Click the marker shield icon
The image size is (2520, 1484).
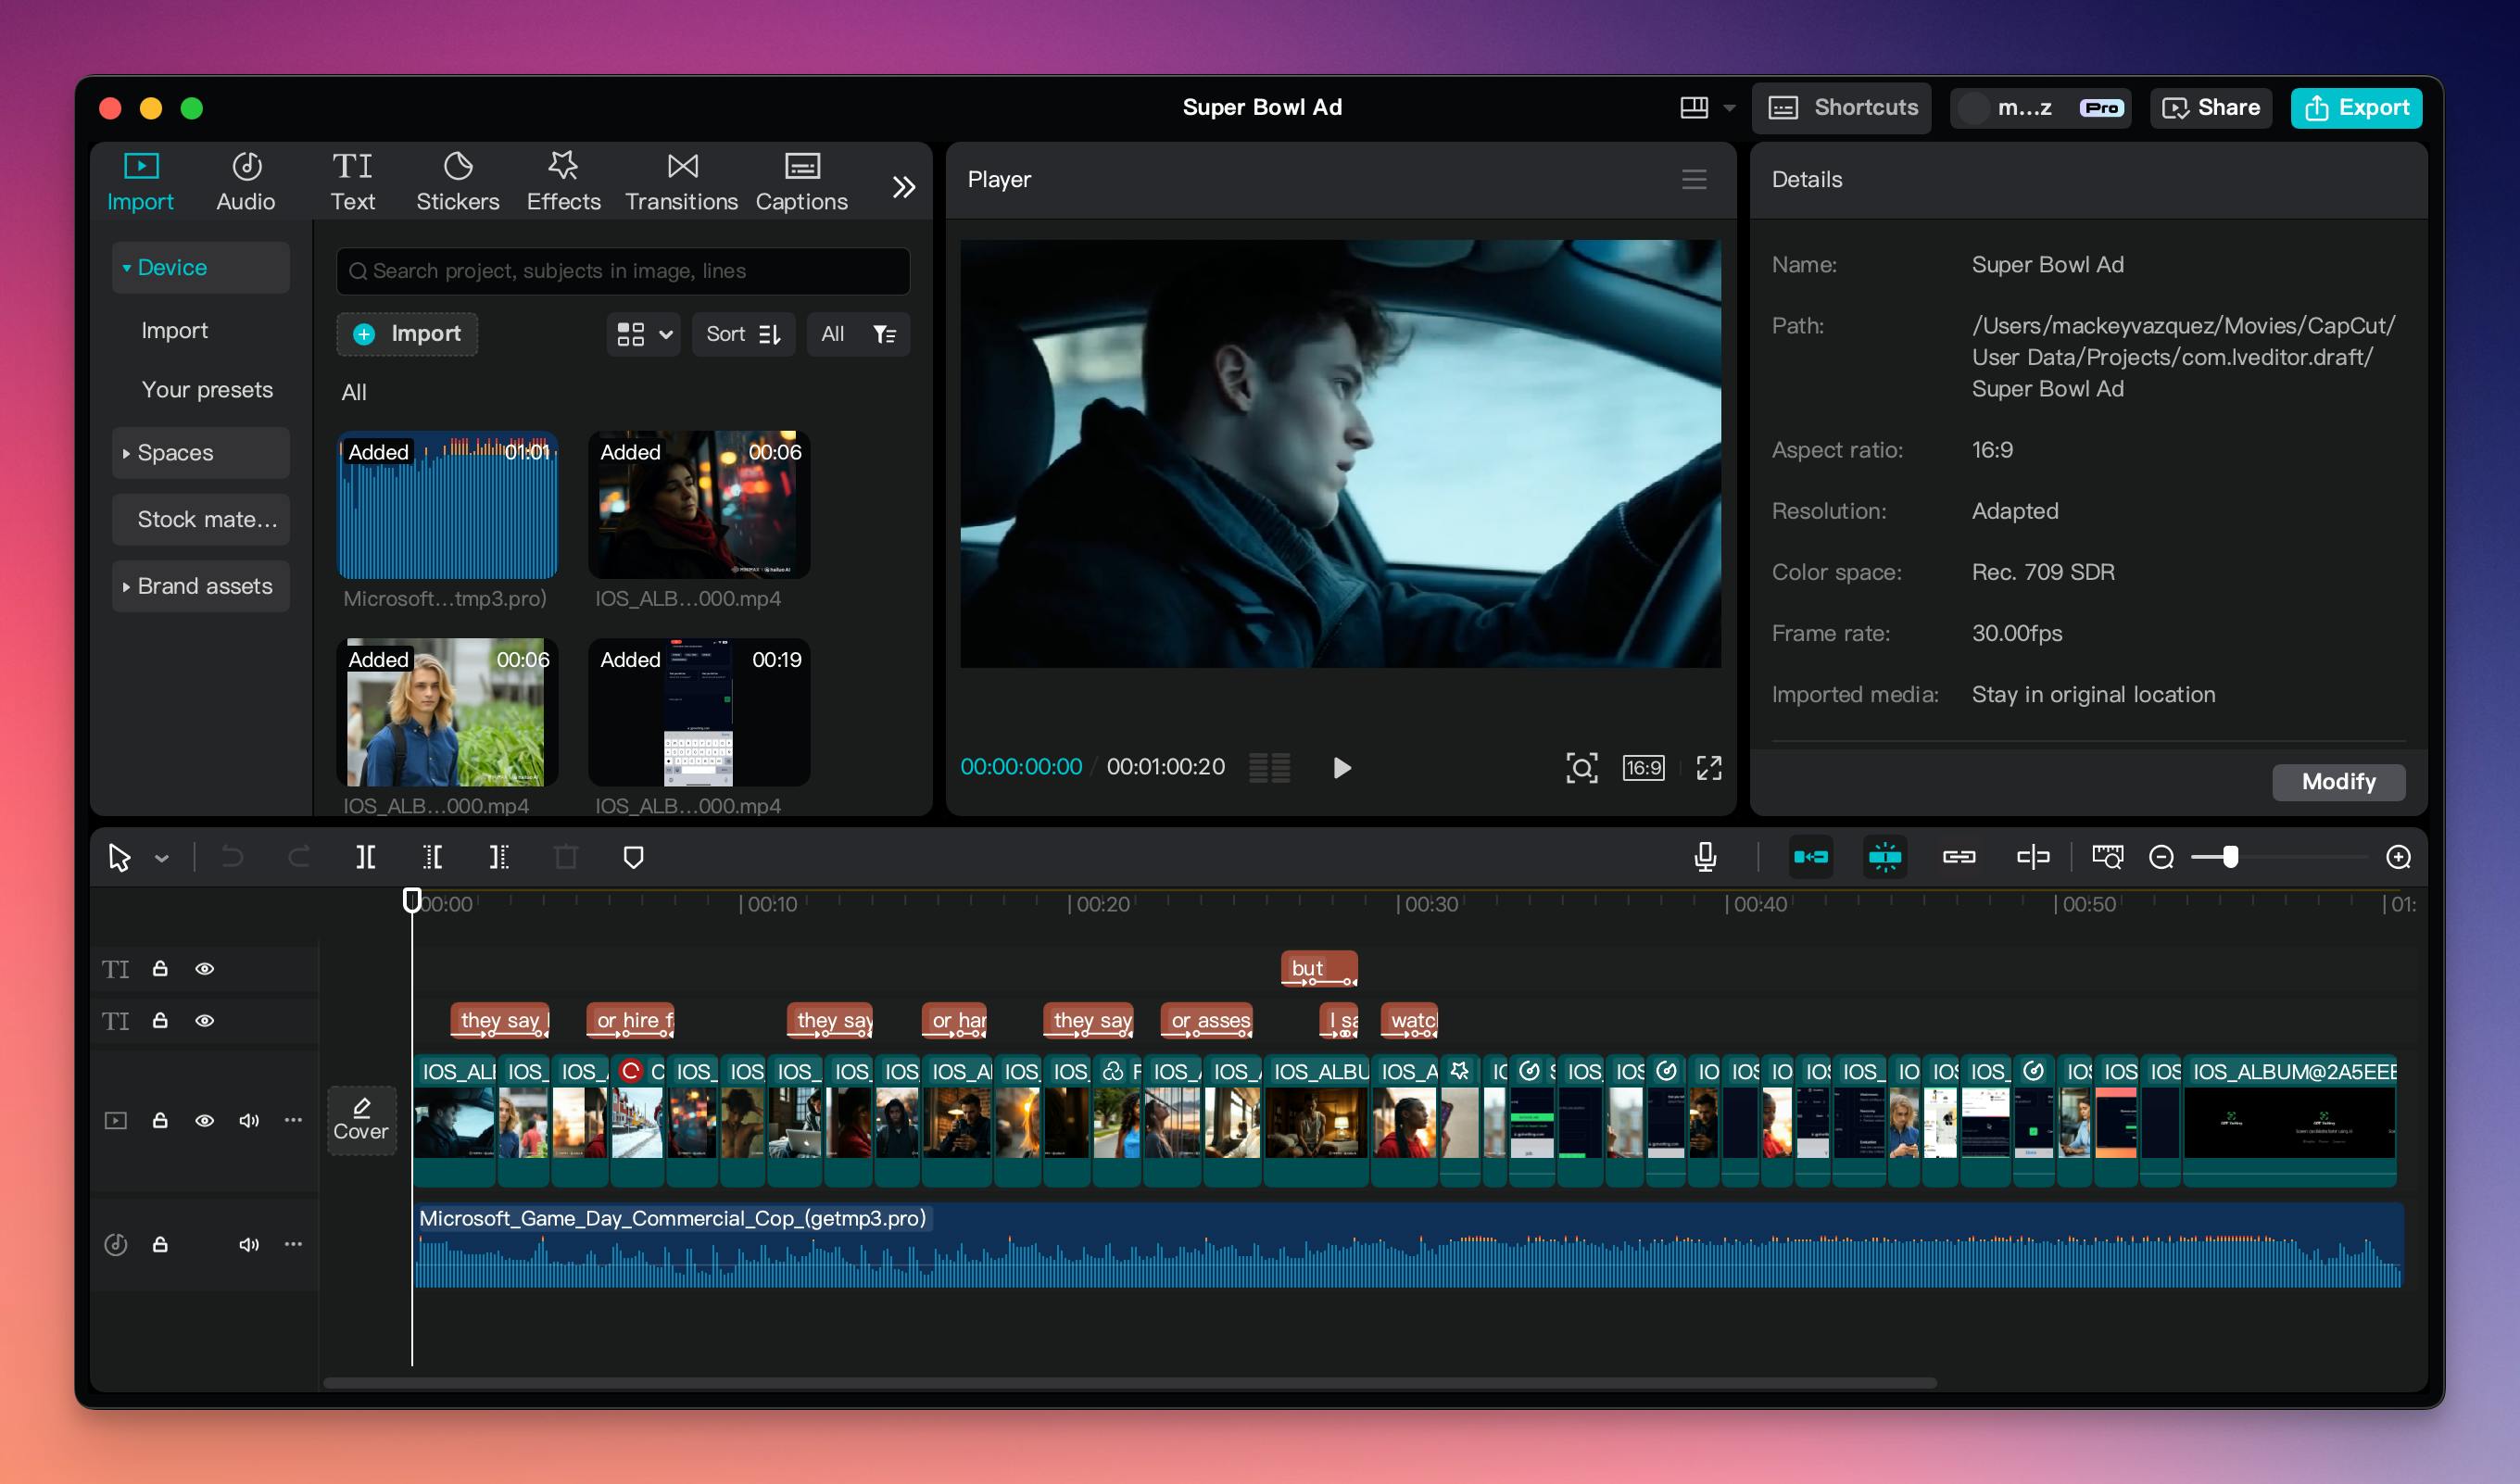coord(633,857)
